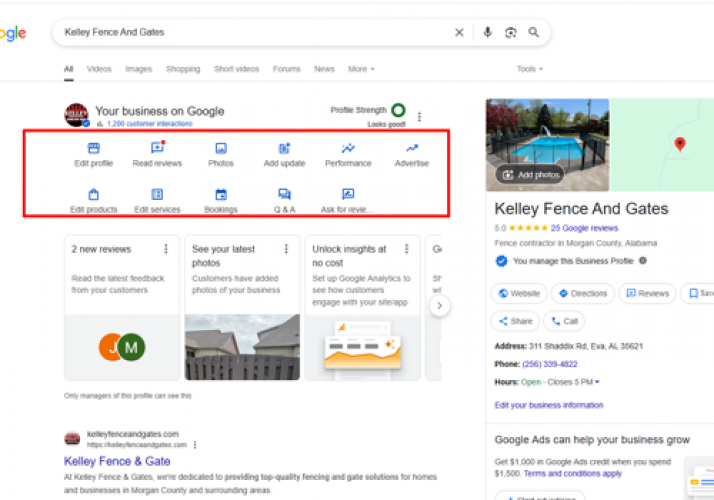The height and width of the screenshot is (500, 714).
Task: Click the Add photos button
Action: pos(530,174)
